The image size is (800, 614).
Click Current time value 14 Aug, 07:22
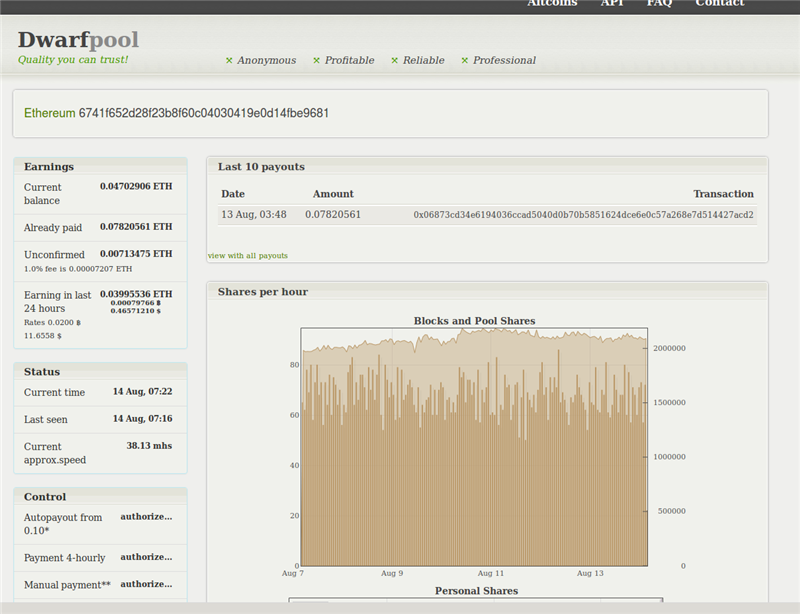pos(142,391)
